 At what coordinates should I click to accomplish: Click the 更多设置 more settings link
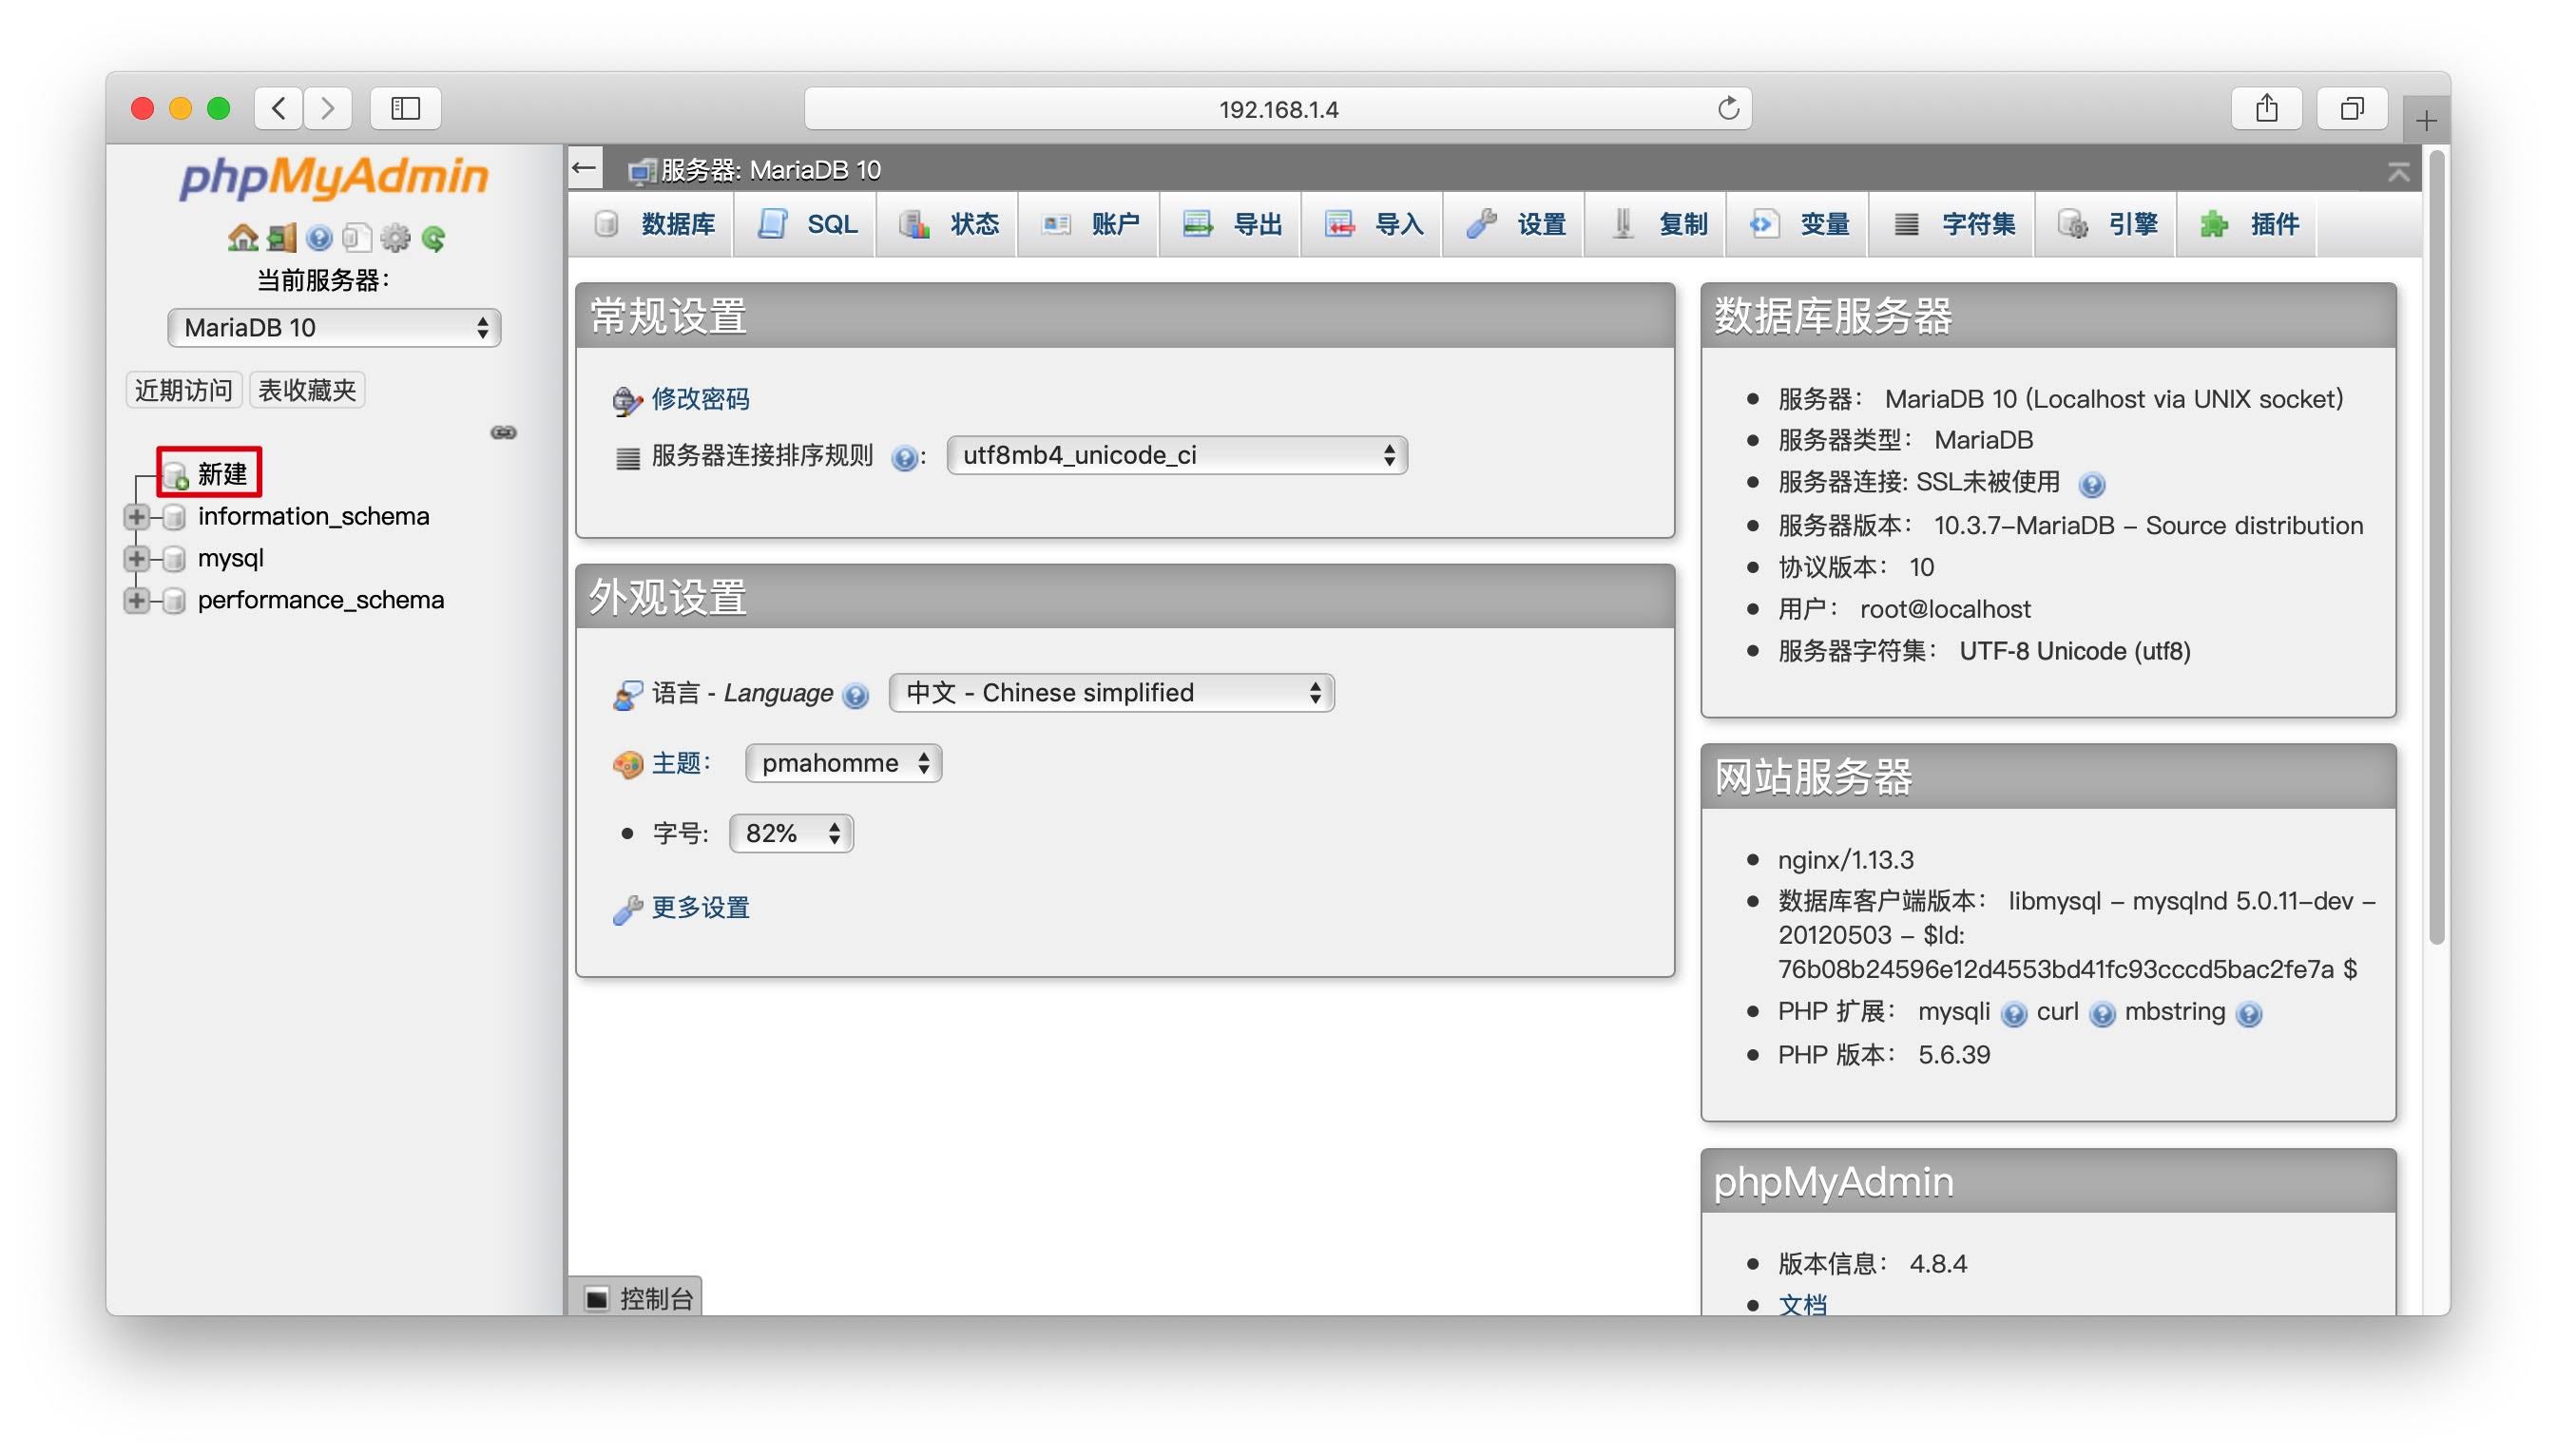[x=699, y=906]
